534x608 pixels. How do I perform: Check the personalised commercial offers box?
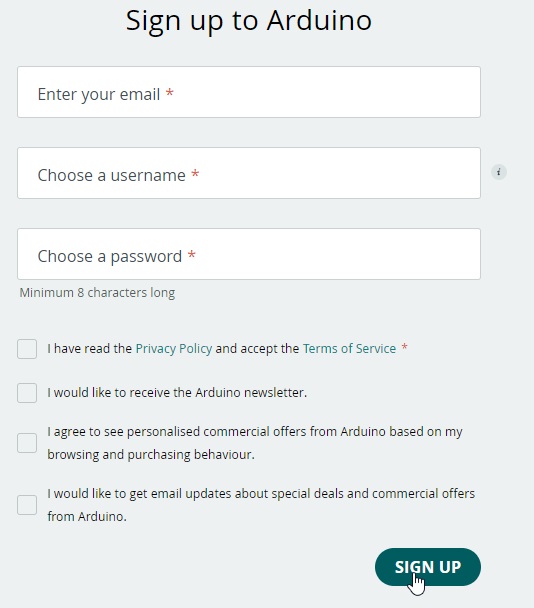click(27, 443)
